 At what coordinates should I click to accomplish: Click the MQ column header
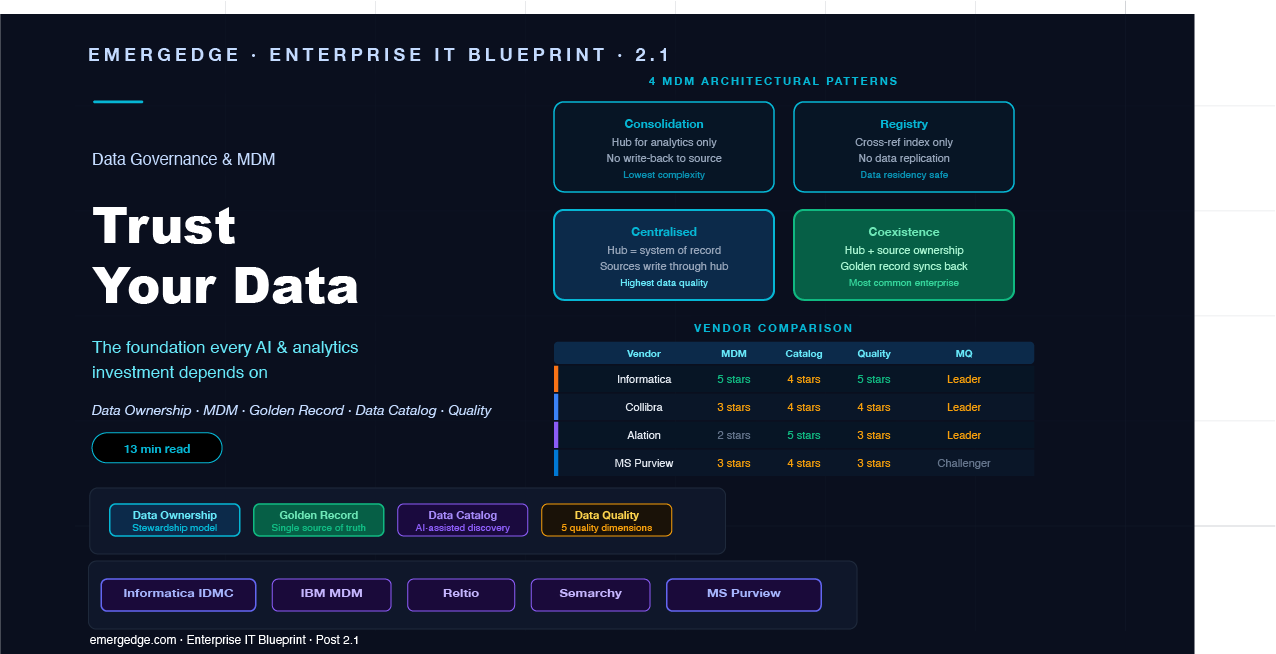pos(964,353)
